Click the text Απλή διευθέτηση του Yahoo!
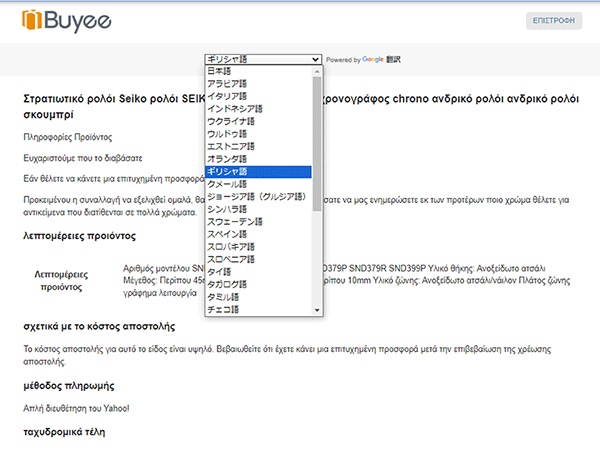Screen dimensions: 600x453 tap(77, 409)
